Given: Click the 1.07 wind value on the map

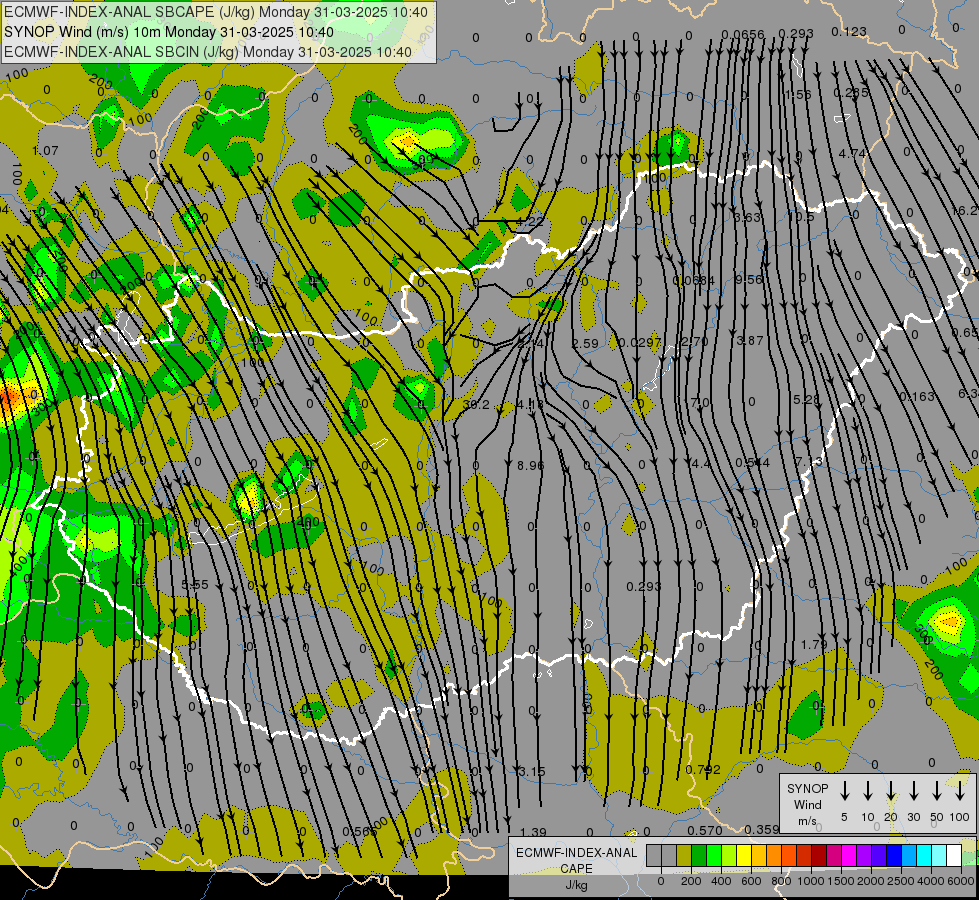Looking at the screenshot, I should [45, 151].
